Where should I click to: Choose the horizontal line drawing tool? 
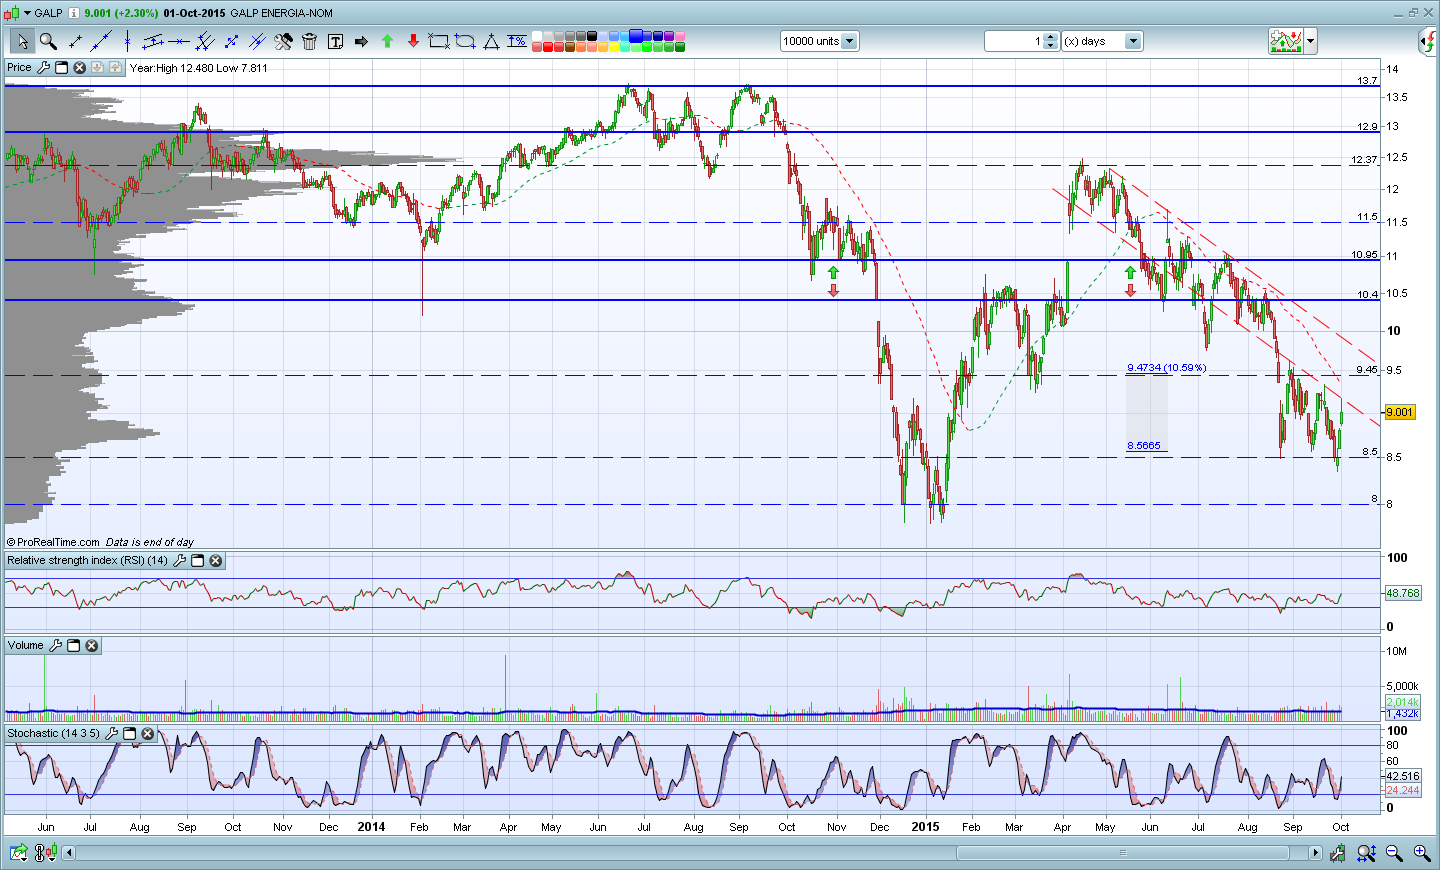(x=179, y=41)
